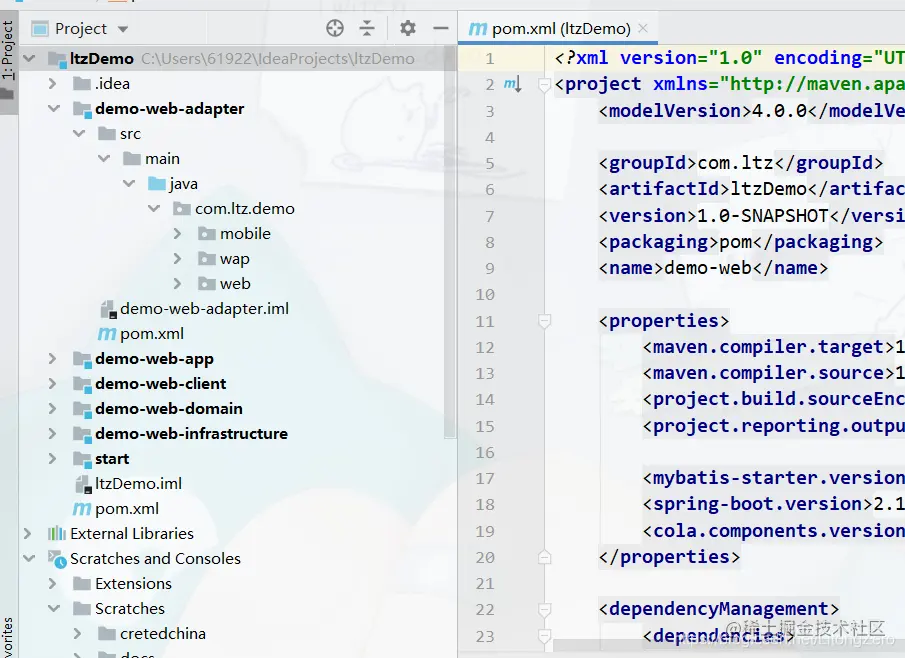This screenshot has width=905, height=658.
Task: Click fold end marker at line 20
Action: [544, 557]
